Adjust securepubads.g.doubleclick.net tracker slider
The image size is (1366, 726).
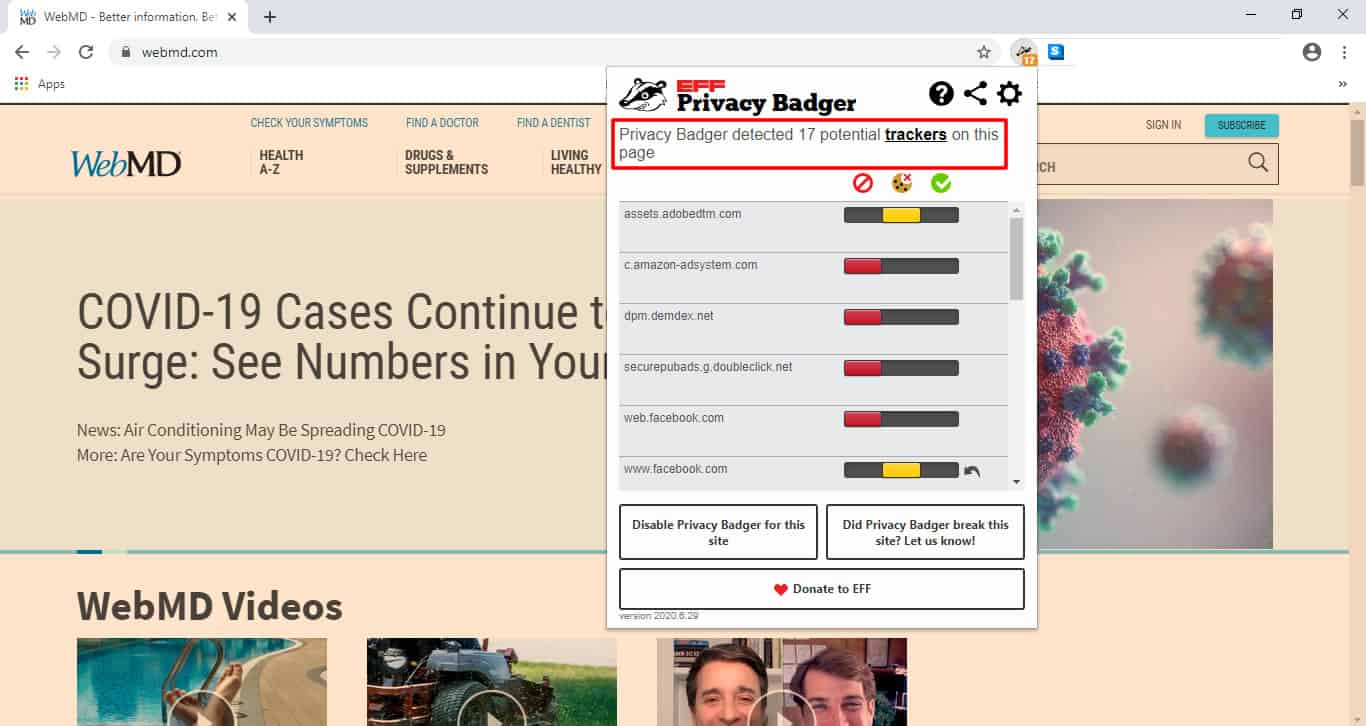(901, 368)
